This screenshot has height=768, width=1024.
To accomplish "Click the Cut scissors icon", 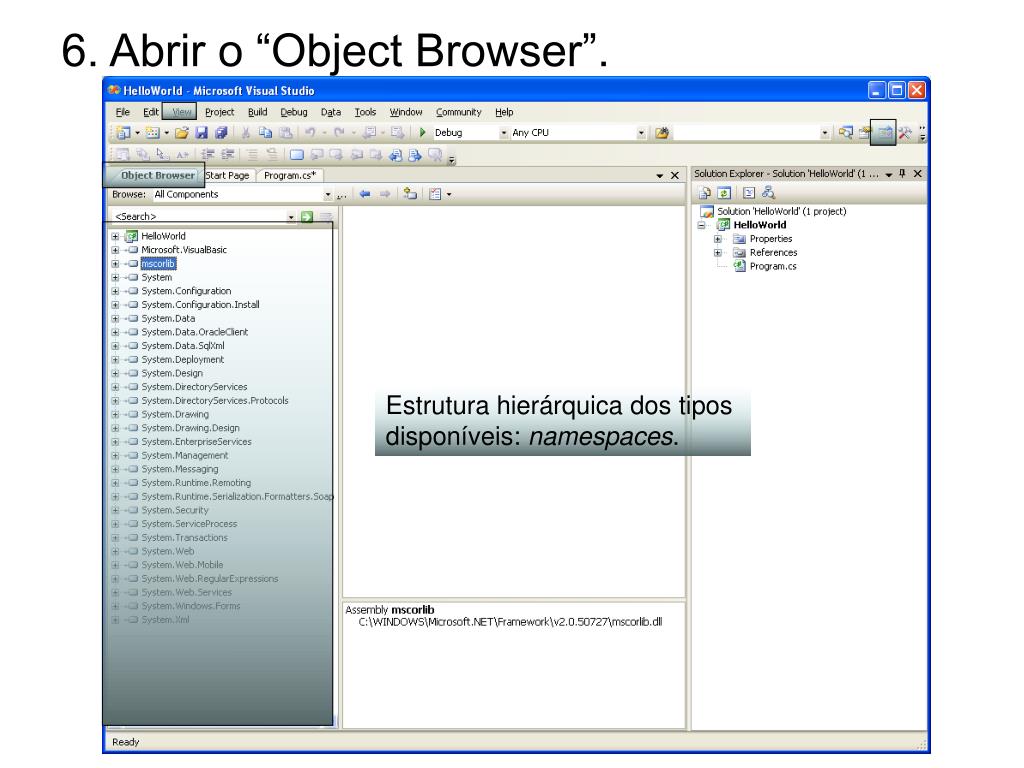I will (246, 133).
